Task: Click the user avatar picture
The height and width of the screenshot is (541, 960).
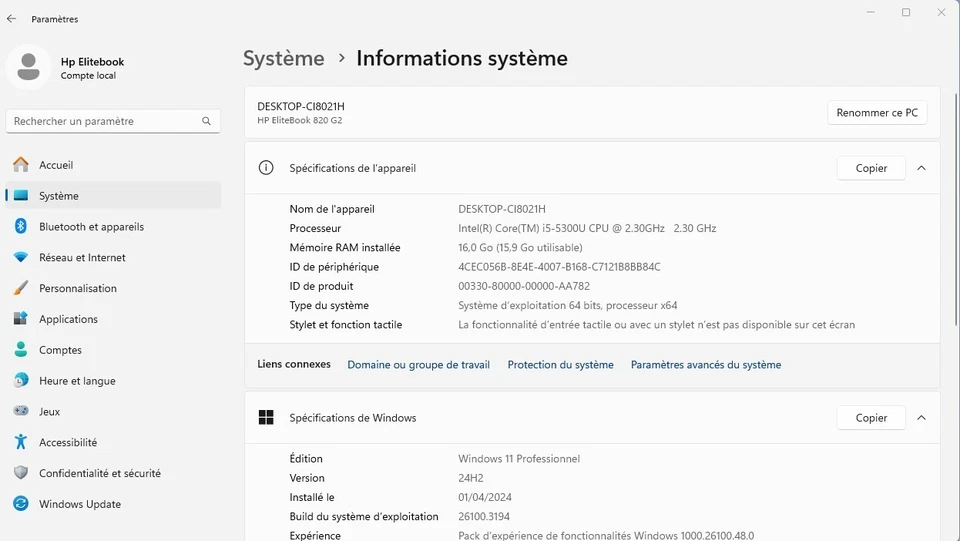Action: click(28, 67)
